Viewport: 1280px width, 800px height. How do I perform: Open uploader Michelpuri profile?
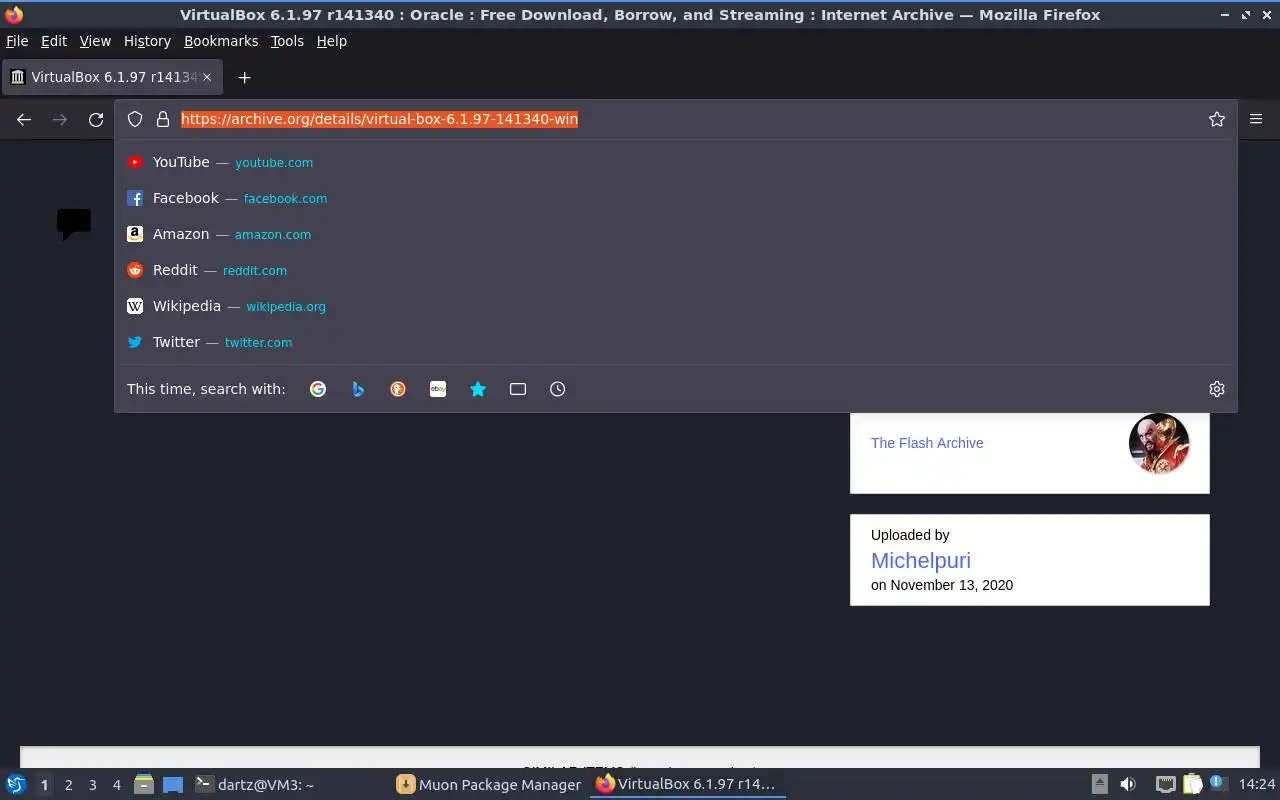coord(921,561)
